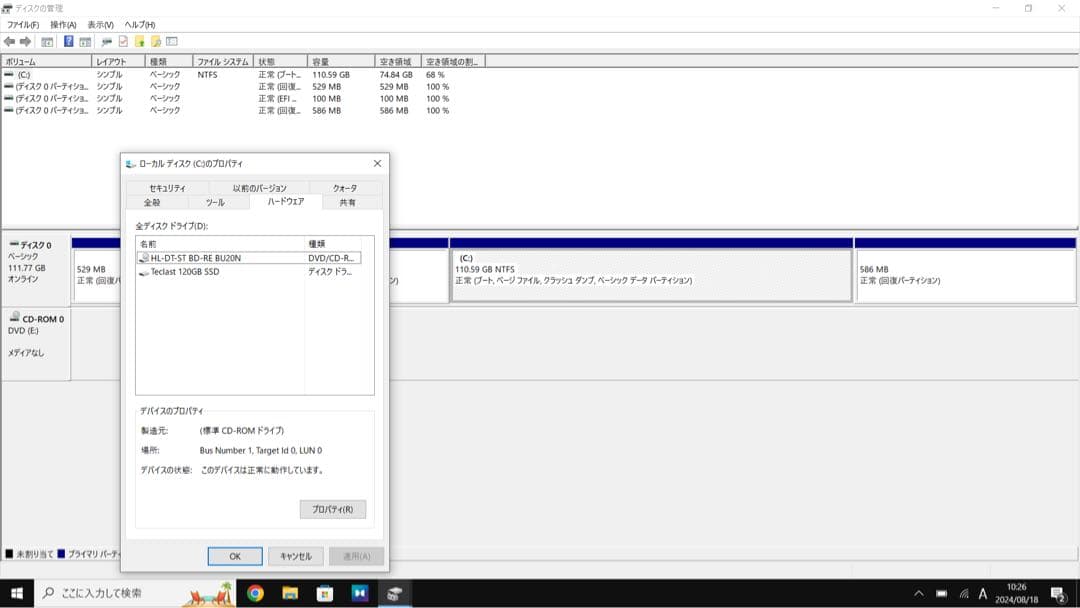
Task: Expand hidden system tray icons chevron
Action: [x=919, y=593]
